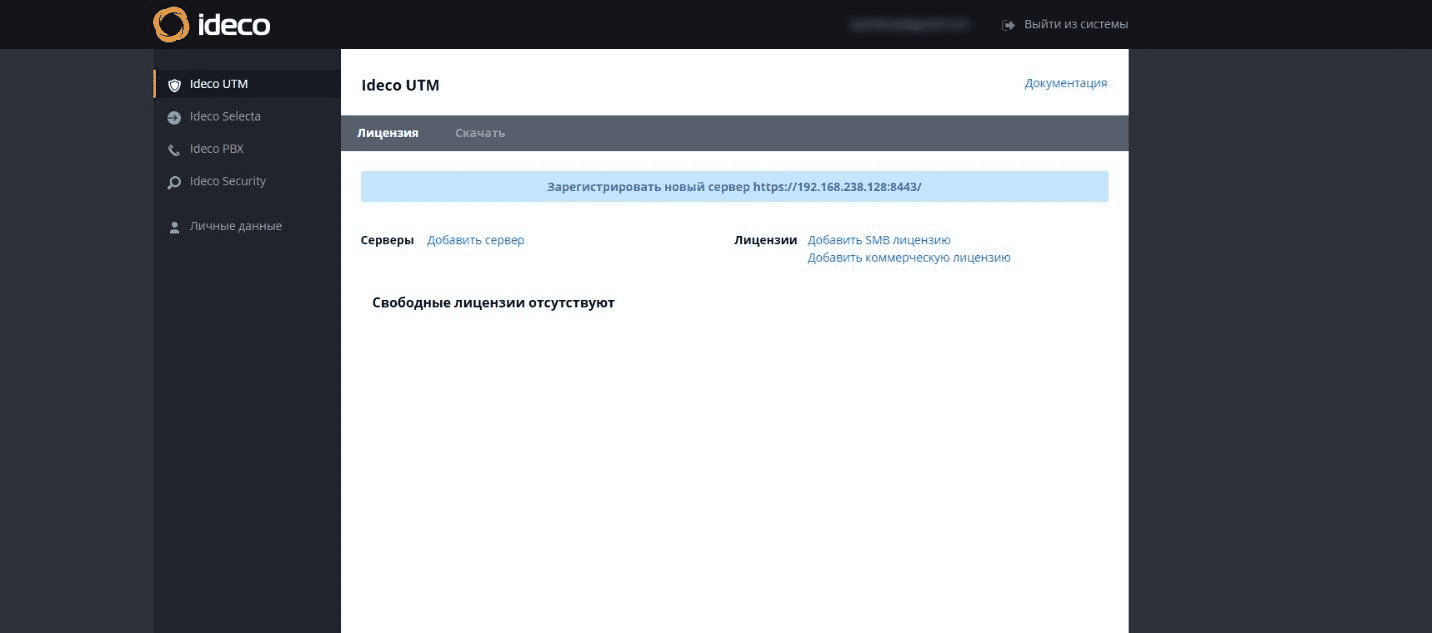Switch to the Скачать tab
The width and height of the screenshot is (1432, 633).
pos(480,133)
